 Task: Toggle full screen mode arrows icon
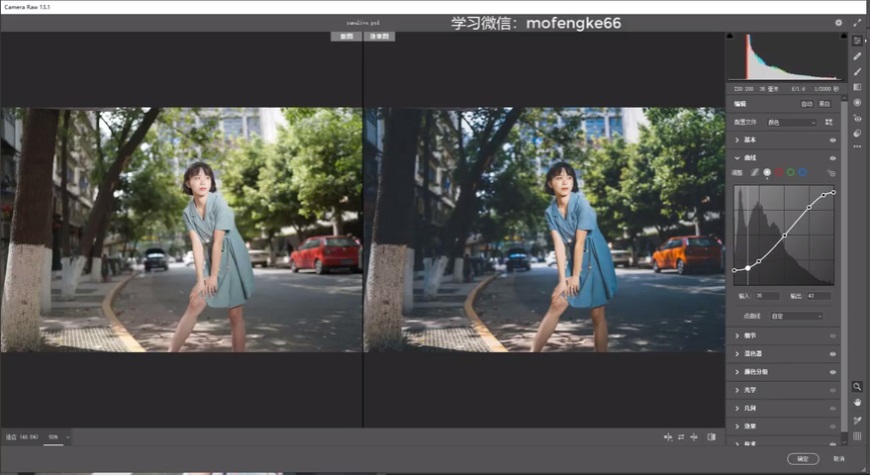(x=857, y=23)
